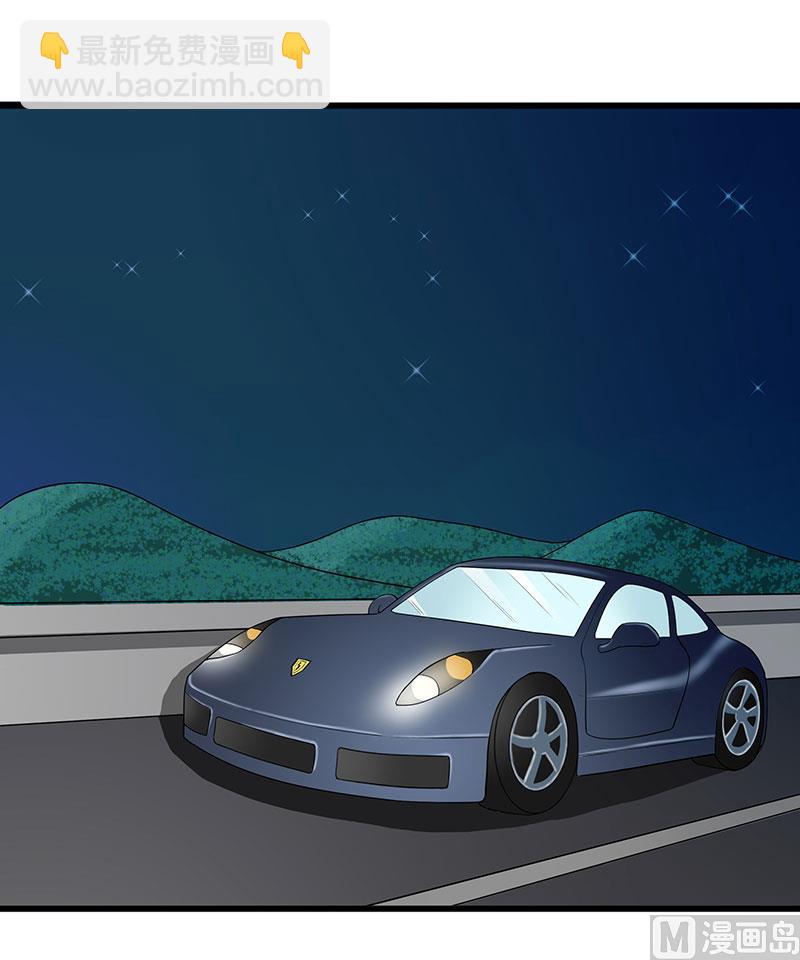Click the M logo icon at the bottom right
The width and height of the screenshot is (800, 960).
[x=673, y=937]
